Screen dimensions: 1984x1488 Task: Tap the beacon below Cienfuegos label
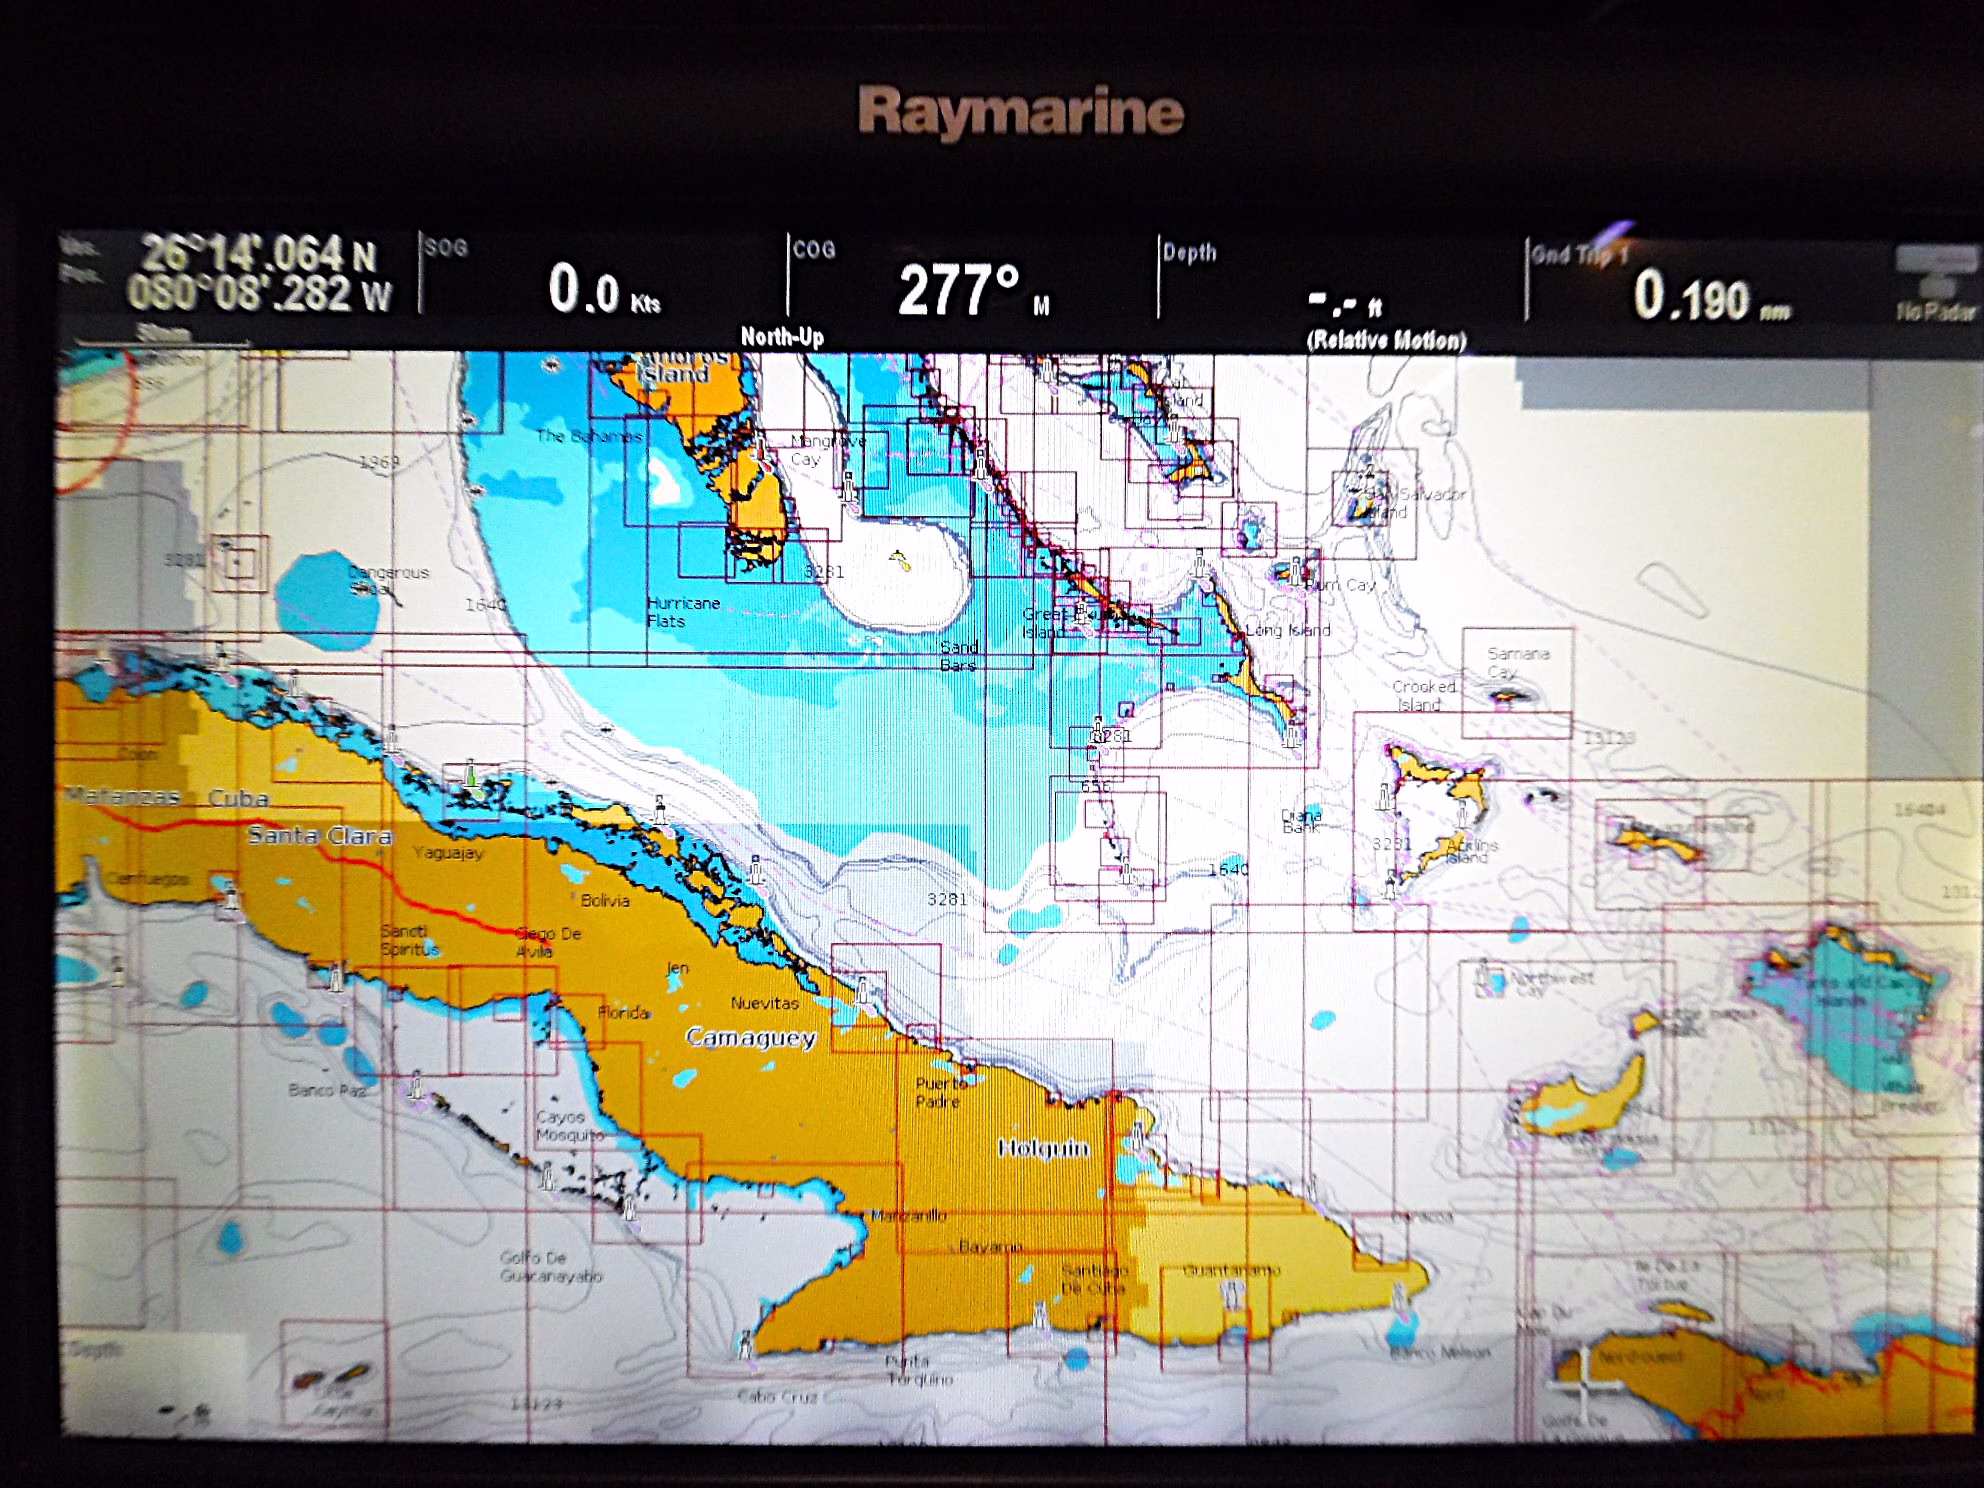click(230, 895)
